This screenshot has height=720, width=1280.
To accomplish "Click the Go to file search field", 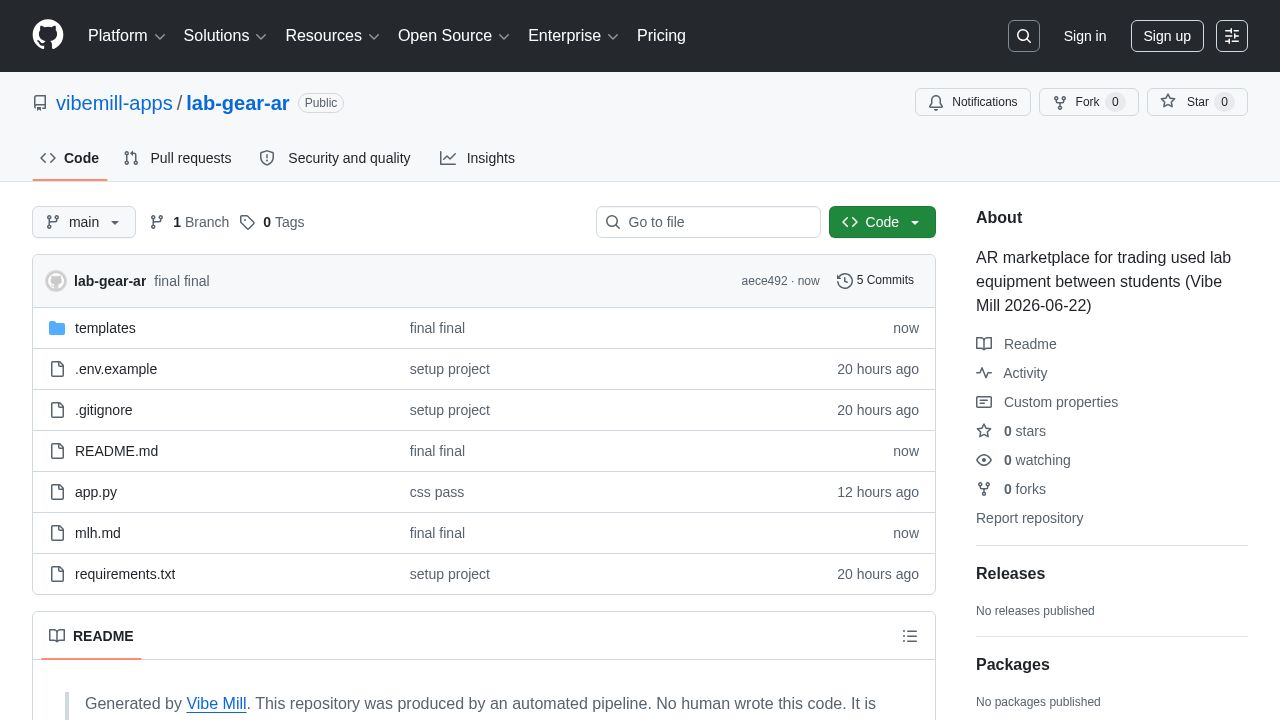I will click(708, 222).
